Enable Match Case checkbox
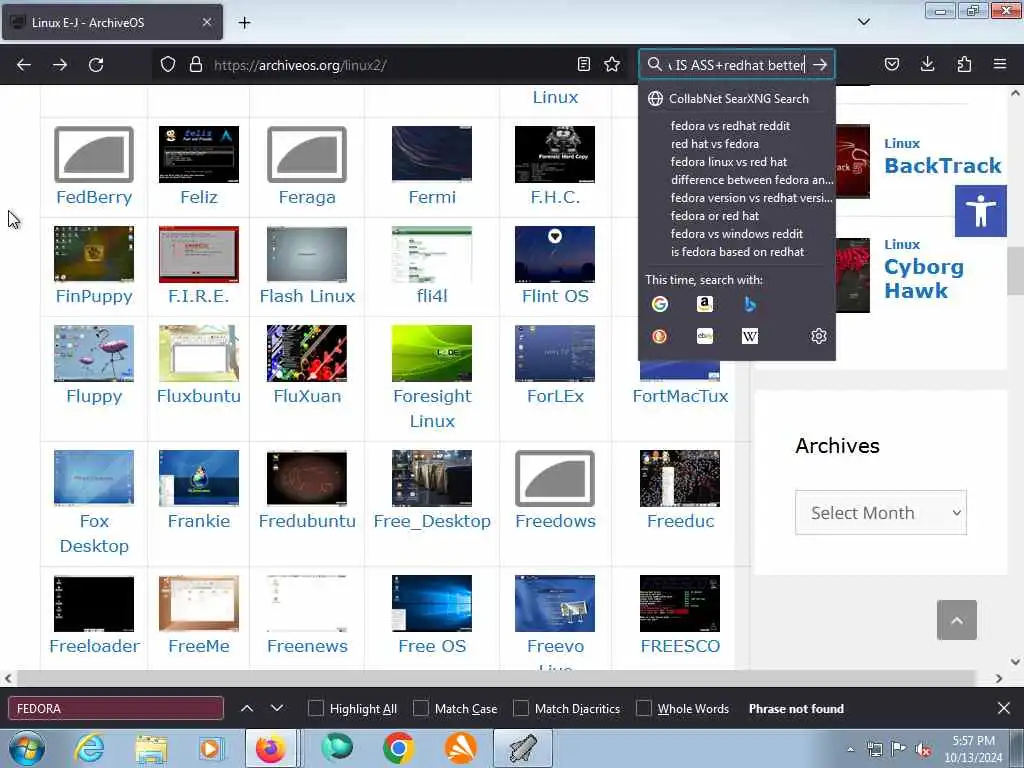The width and height of the screenshot is (1024, 768). tap(421, 709)
